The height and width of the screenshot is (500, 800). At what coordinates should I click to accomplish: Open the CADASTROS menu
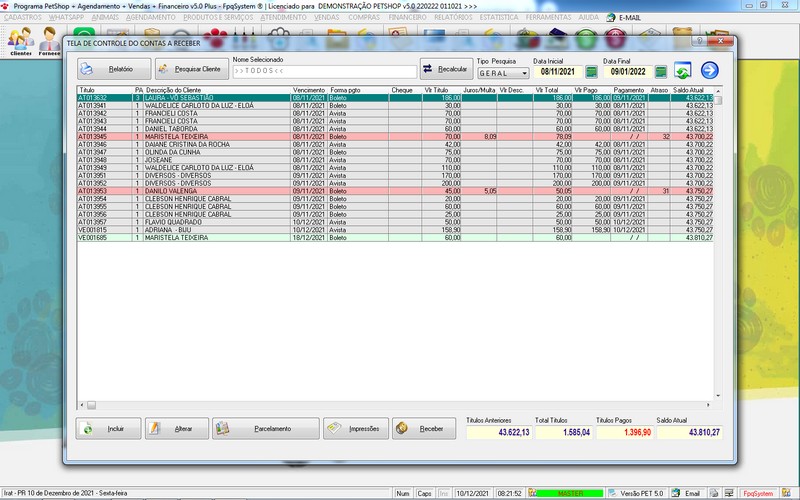coord(23,17)
